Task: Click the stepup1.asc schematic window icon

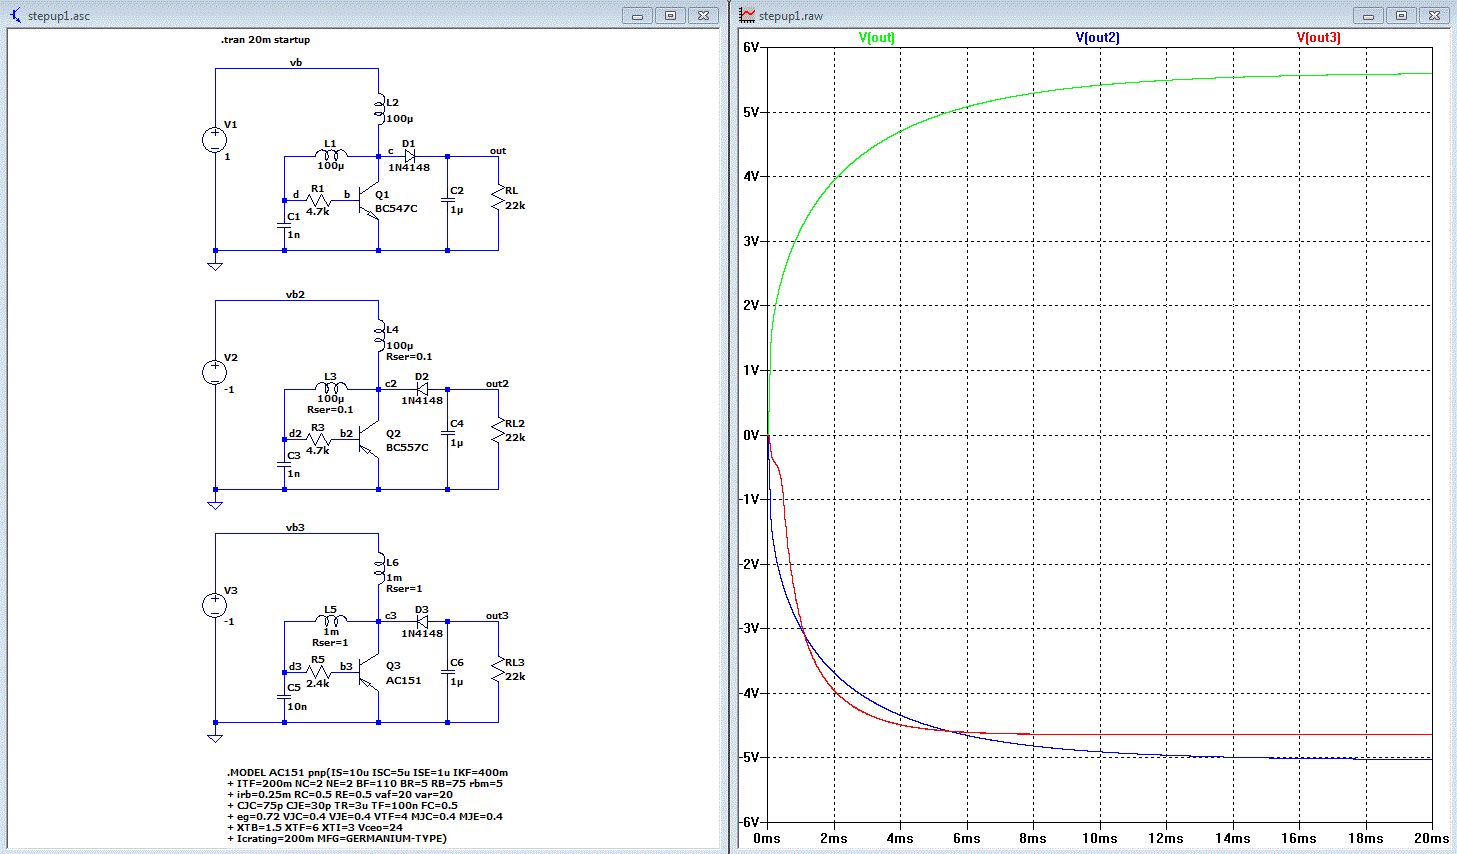Action: pyautogui.click(x=15, y=15)
